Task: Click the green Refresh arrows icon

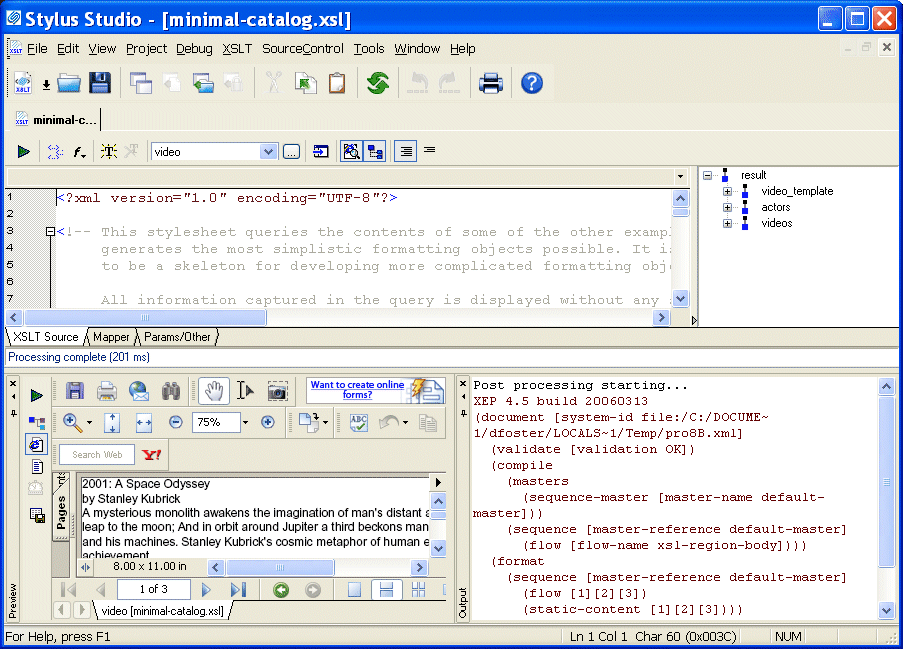Action: pyautogui.click(x=377, y=83)
